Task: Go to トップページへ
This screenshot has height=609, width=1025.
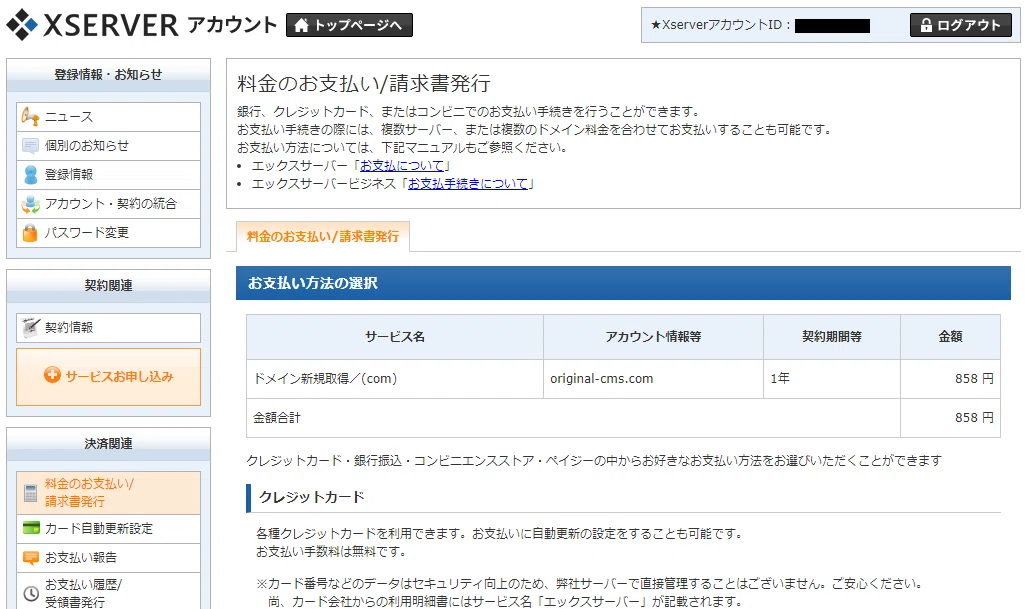Action: coord(350,25)
